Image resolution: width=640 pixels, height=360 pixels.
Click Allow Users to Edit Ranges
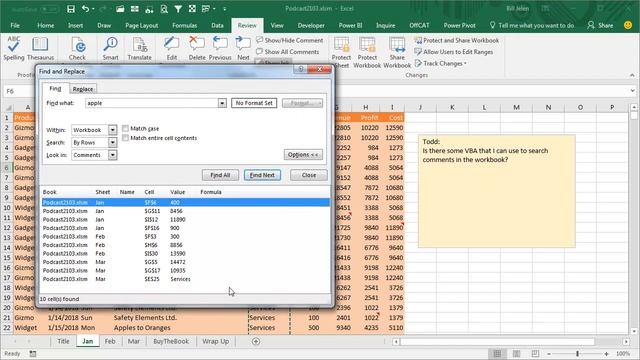(x=453, y=52)
